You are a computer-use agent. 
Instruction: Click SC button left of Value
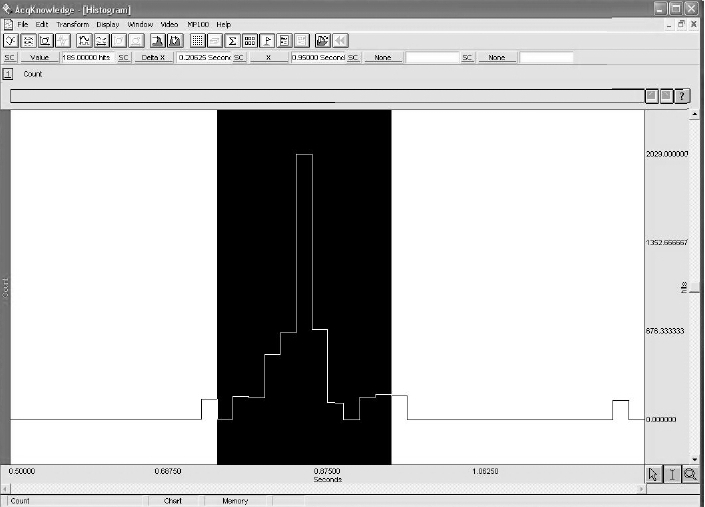coord(9,58)
